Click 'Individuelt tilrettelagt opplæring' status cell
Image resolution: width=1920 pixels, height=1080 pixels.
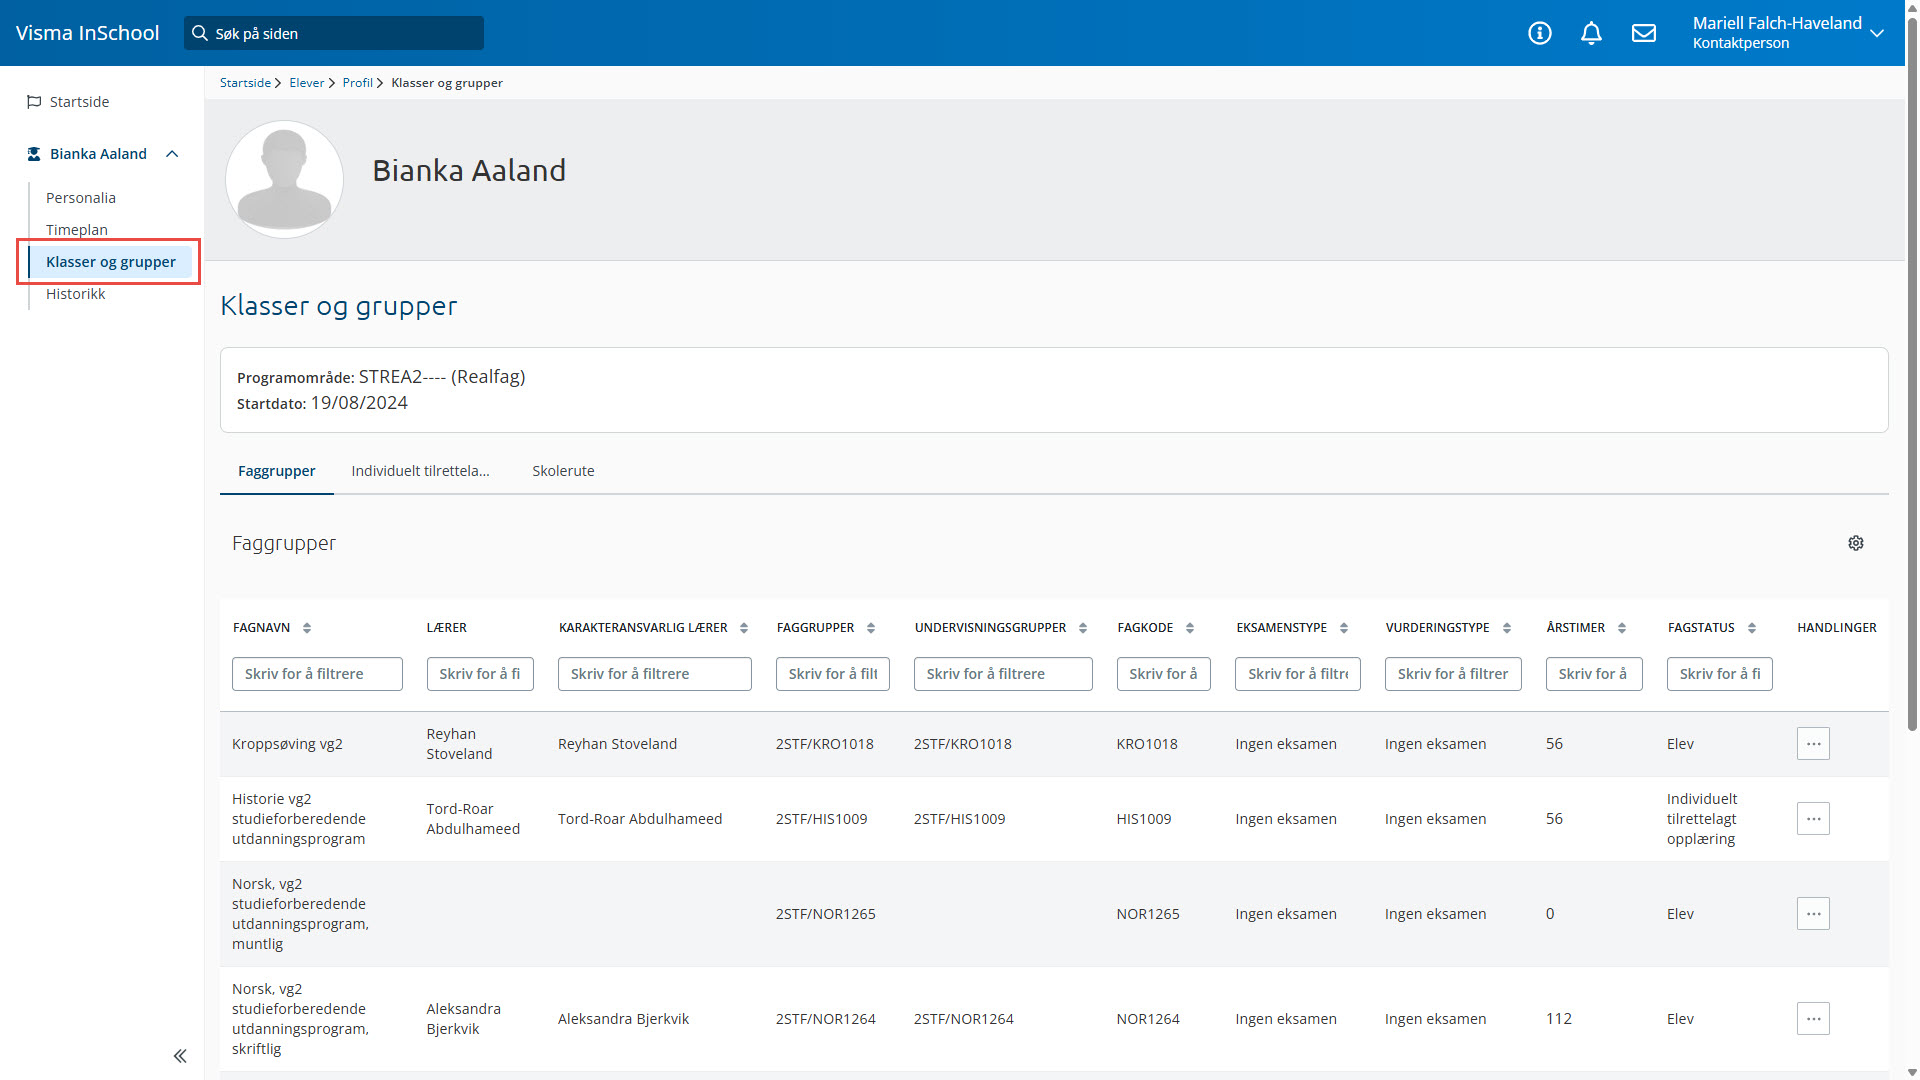pos(1702,819)
